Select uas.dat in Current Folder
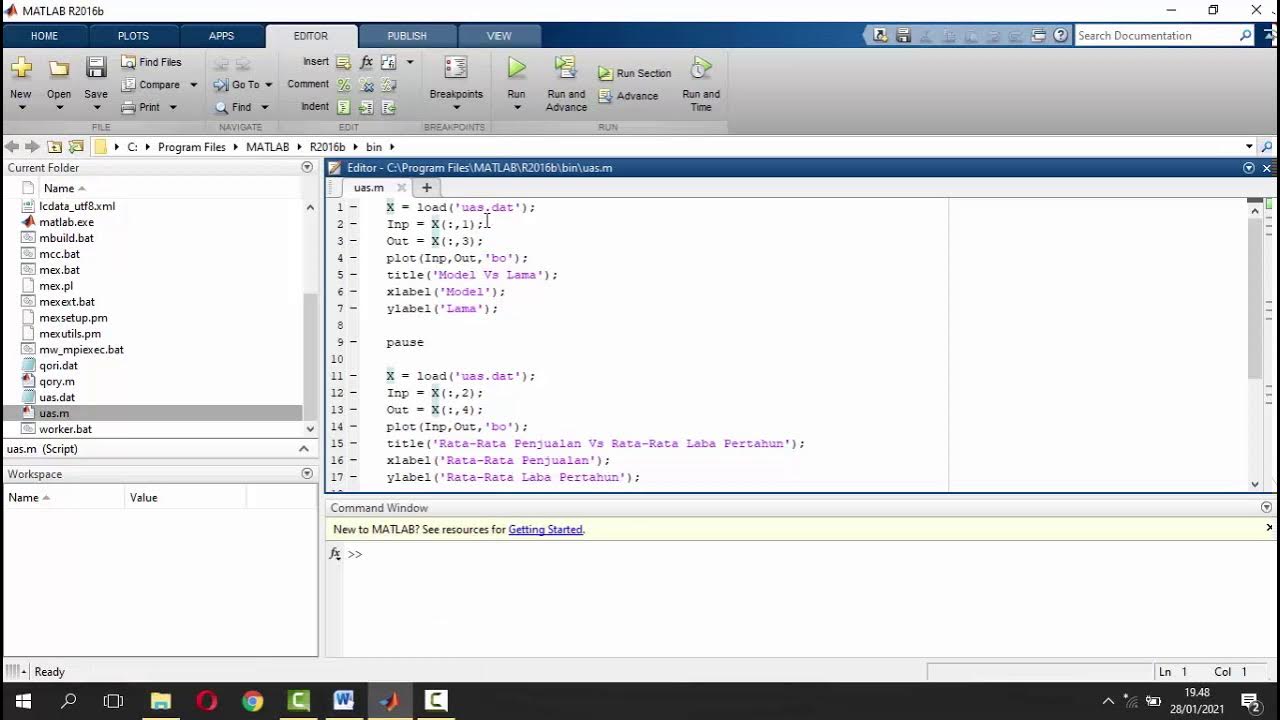 pos(57,397)
